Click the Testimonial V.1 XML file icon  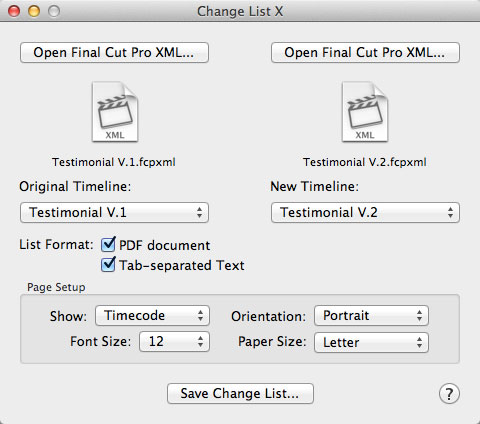point(115,112)
